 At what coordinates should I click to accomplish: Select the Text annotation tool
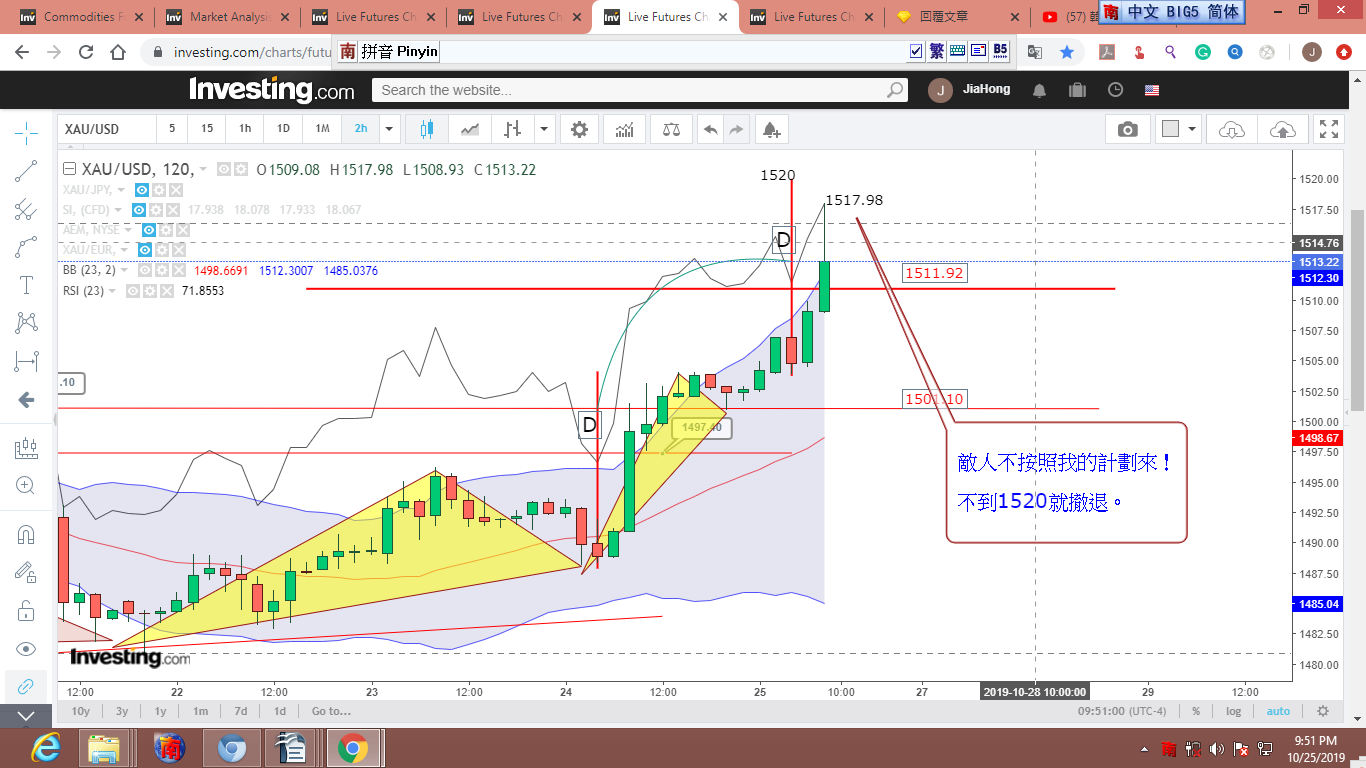tap(26, 285)
